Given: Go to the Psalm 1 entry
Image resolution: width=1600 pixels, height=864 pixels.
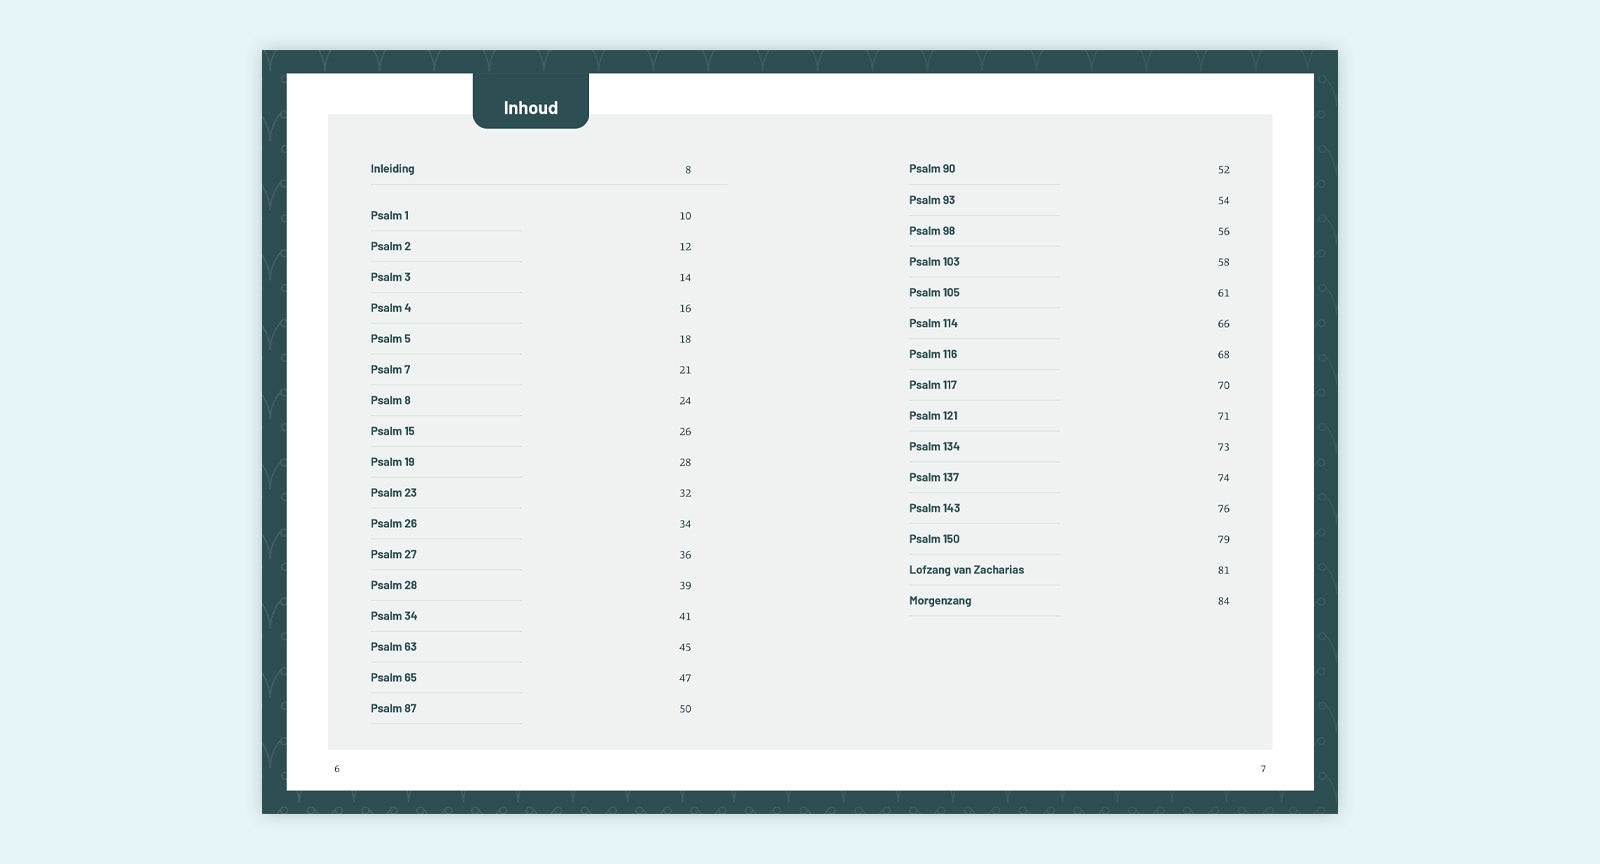Looking at the screenshot, I should (x=389, y=216).
